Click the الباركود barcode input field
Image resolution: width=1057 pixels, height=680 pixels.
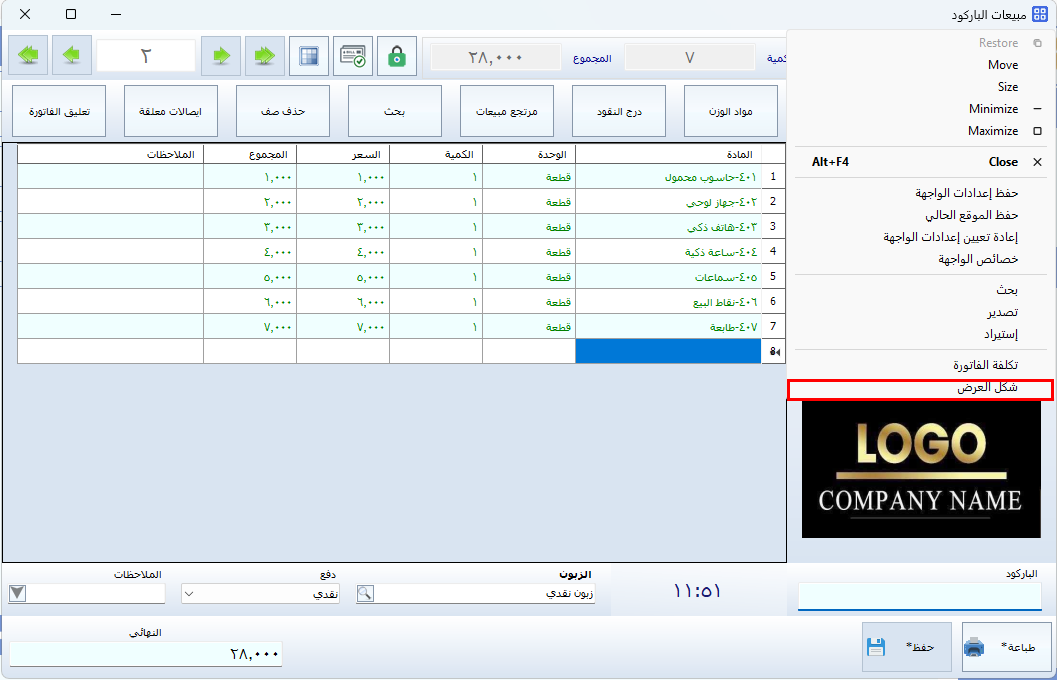pos(920,596)
